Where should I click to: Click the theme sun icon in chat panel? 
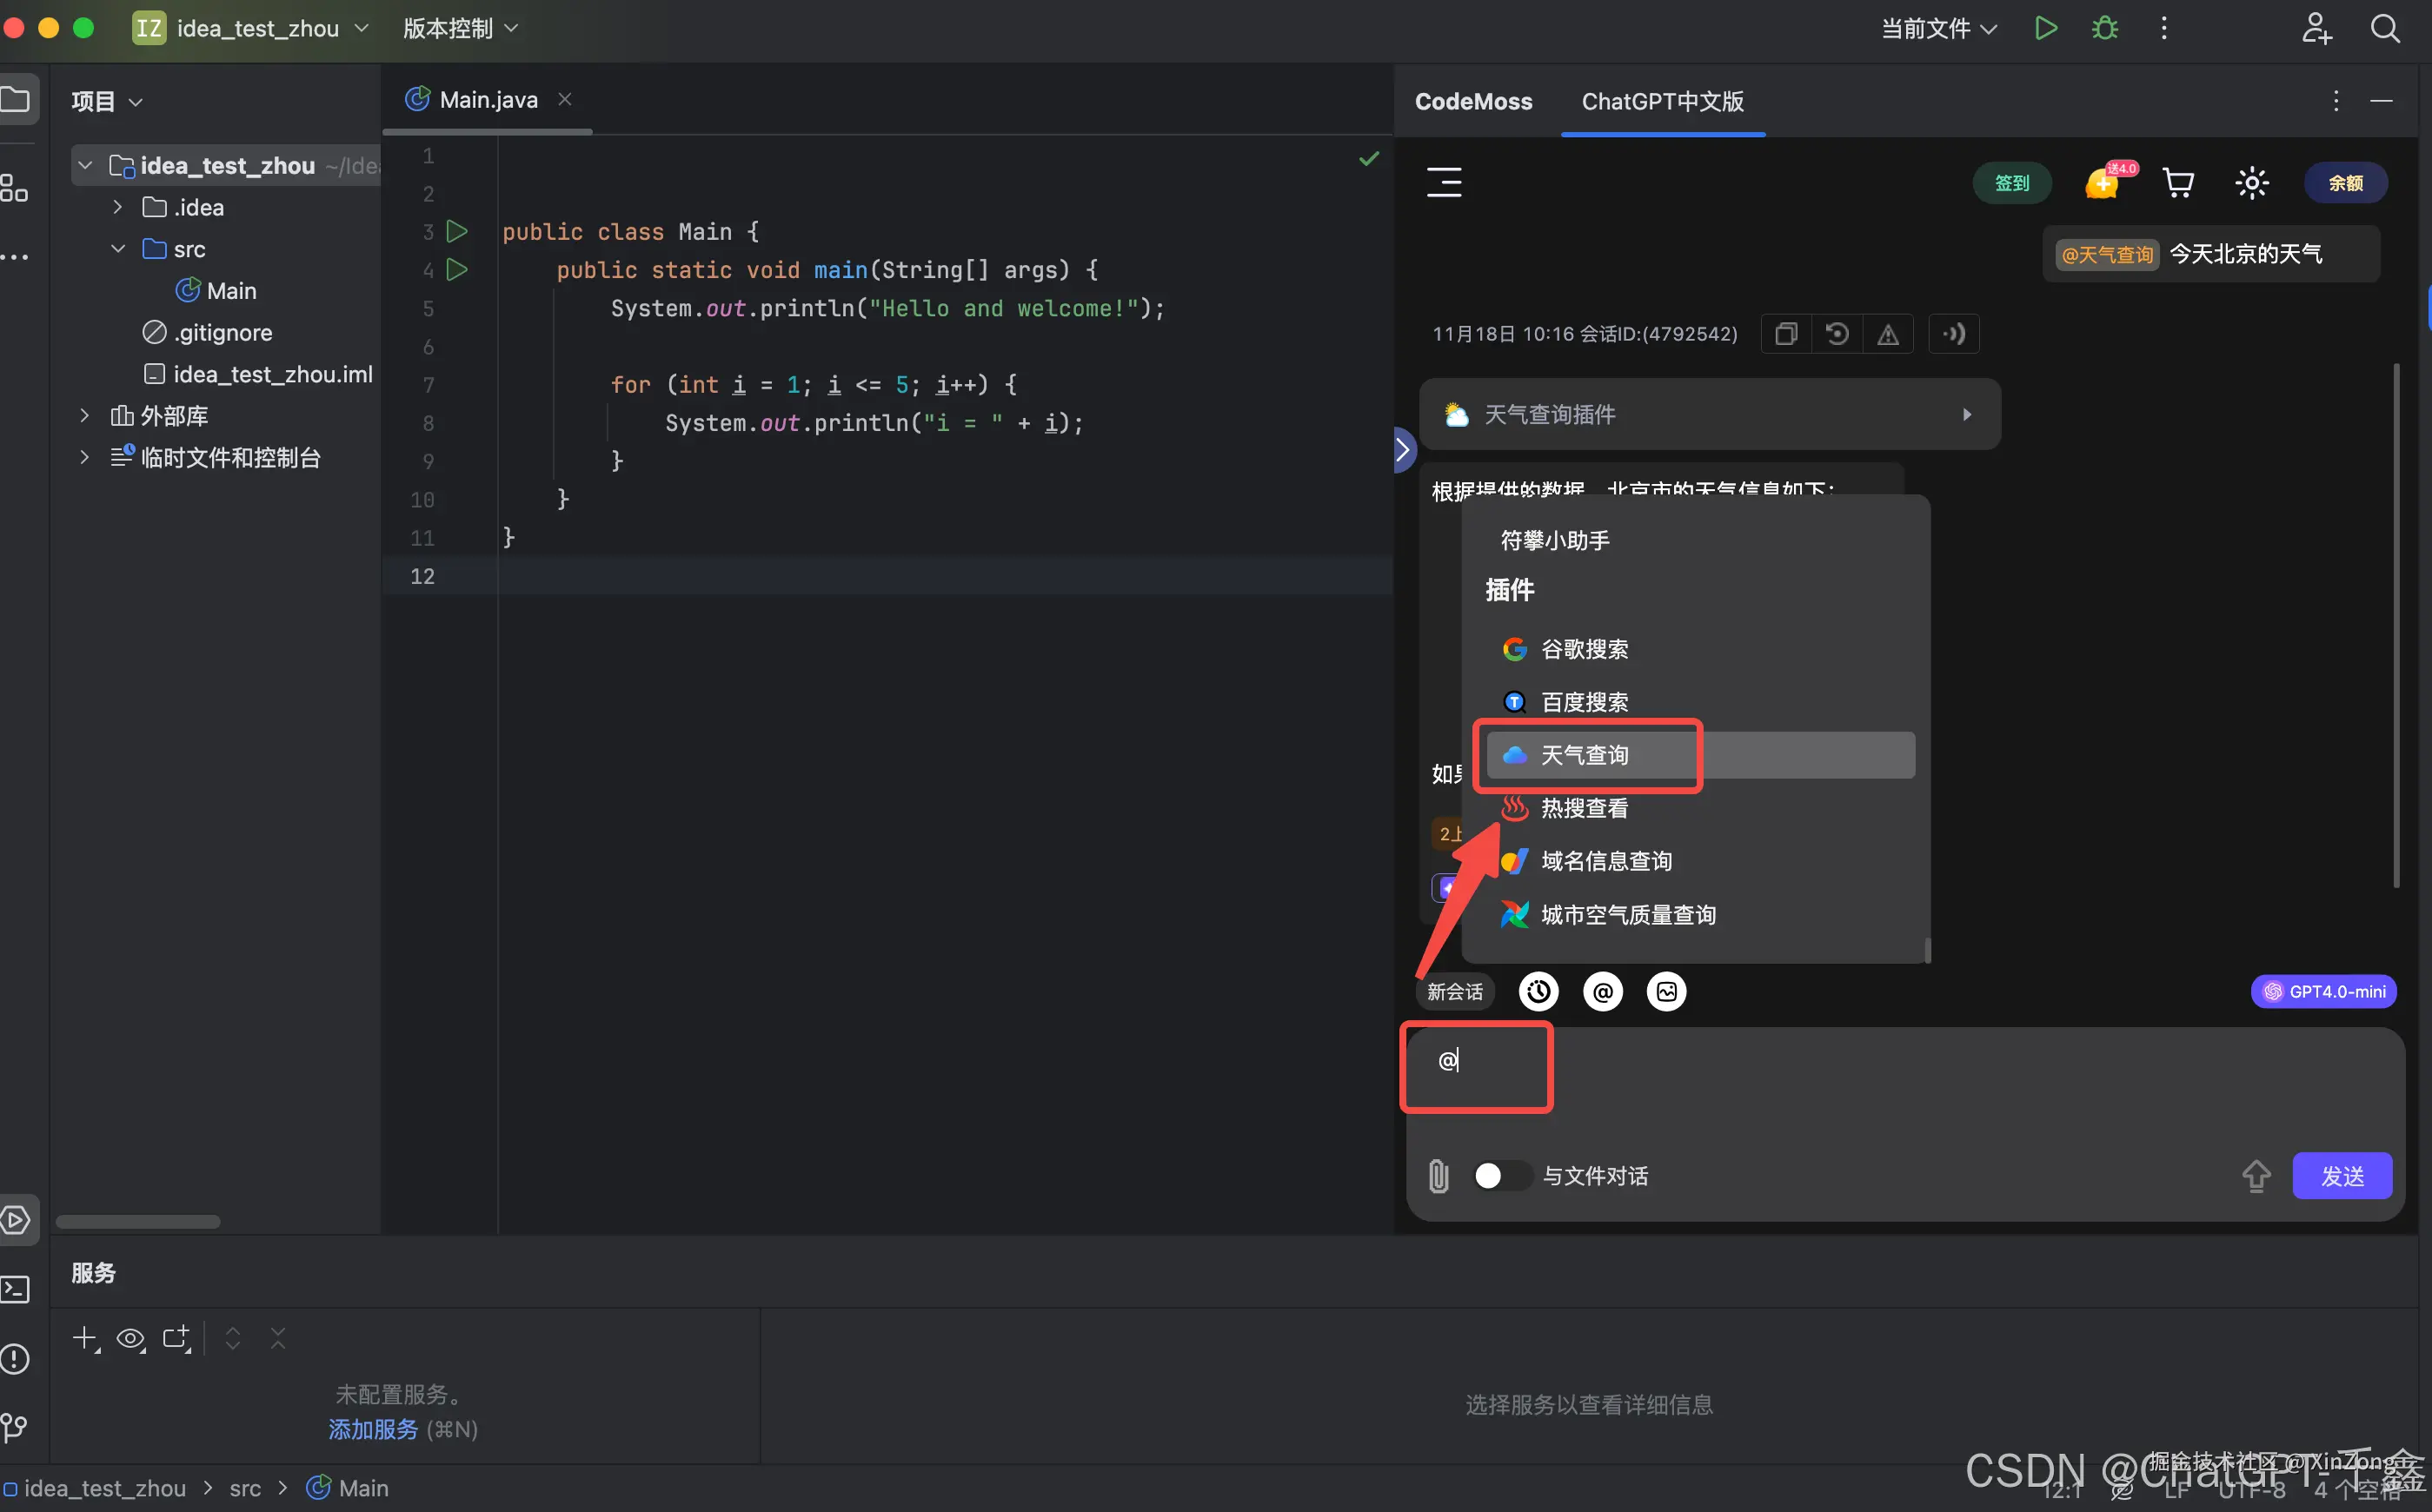[2252, 183]
